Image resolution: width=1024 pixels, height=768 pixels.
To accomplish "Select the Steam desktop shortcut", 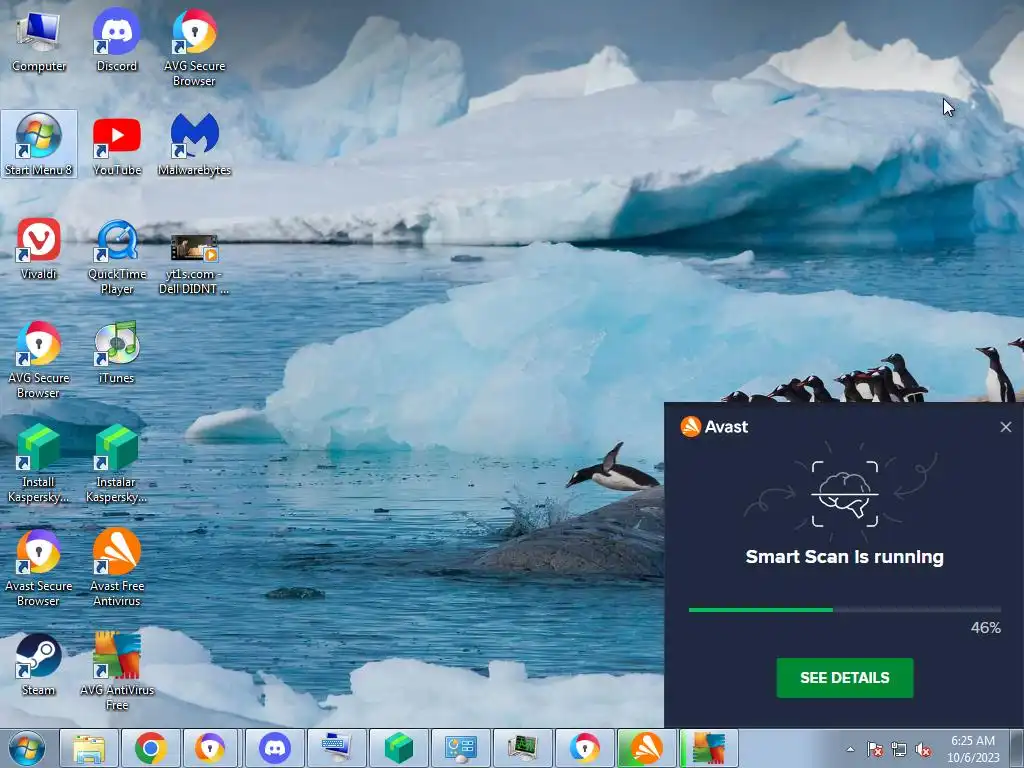I will [39, 665].
